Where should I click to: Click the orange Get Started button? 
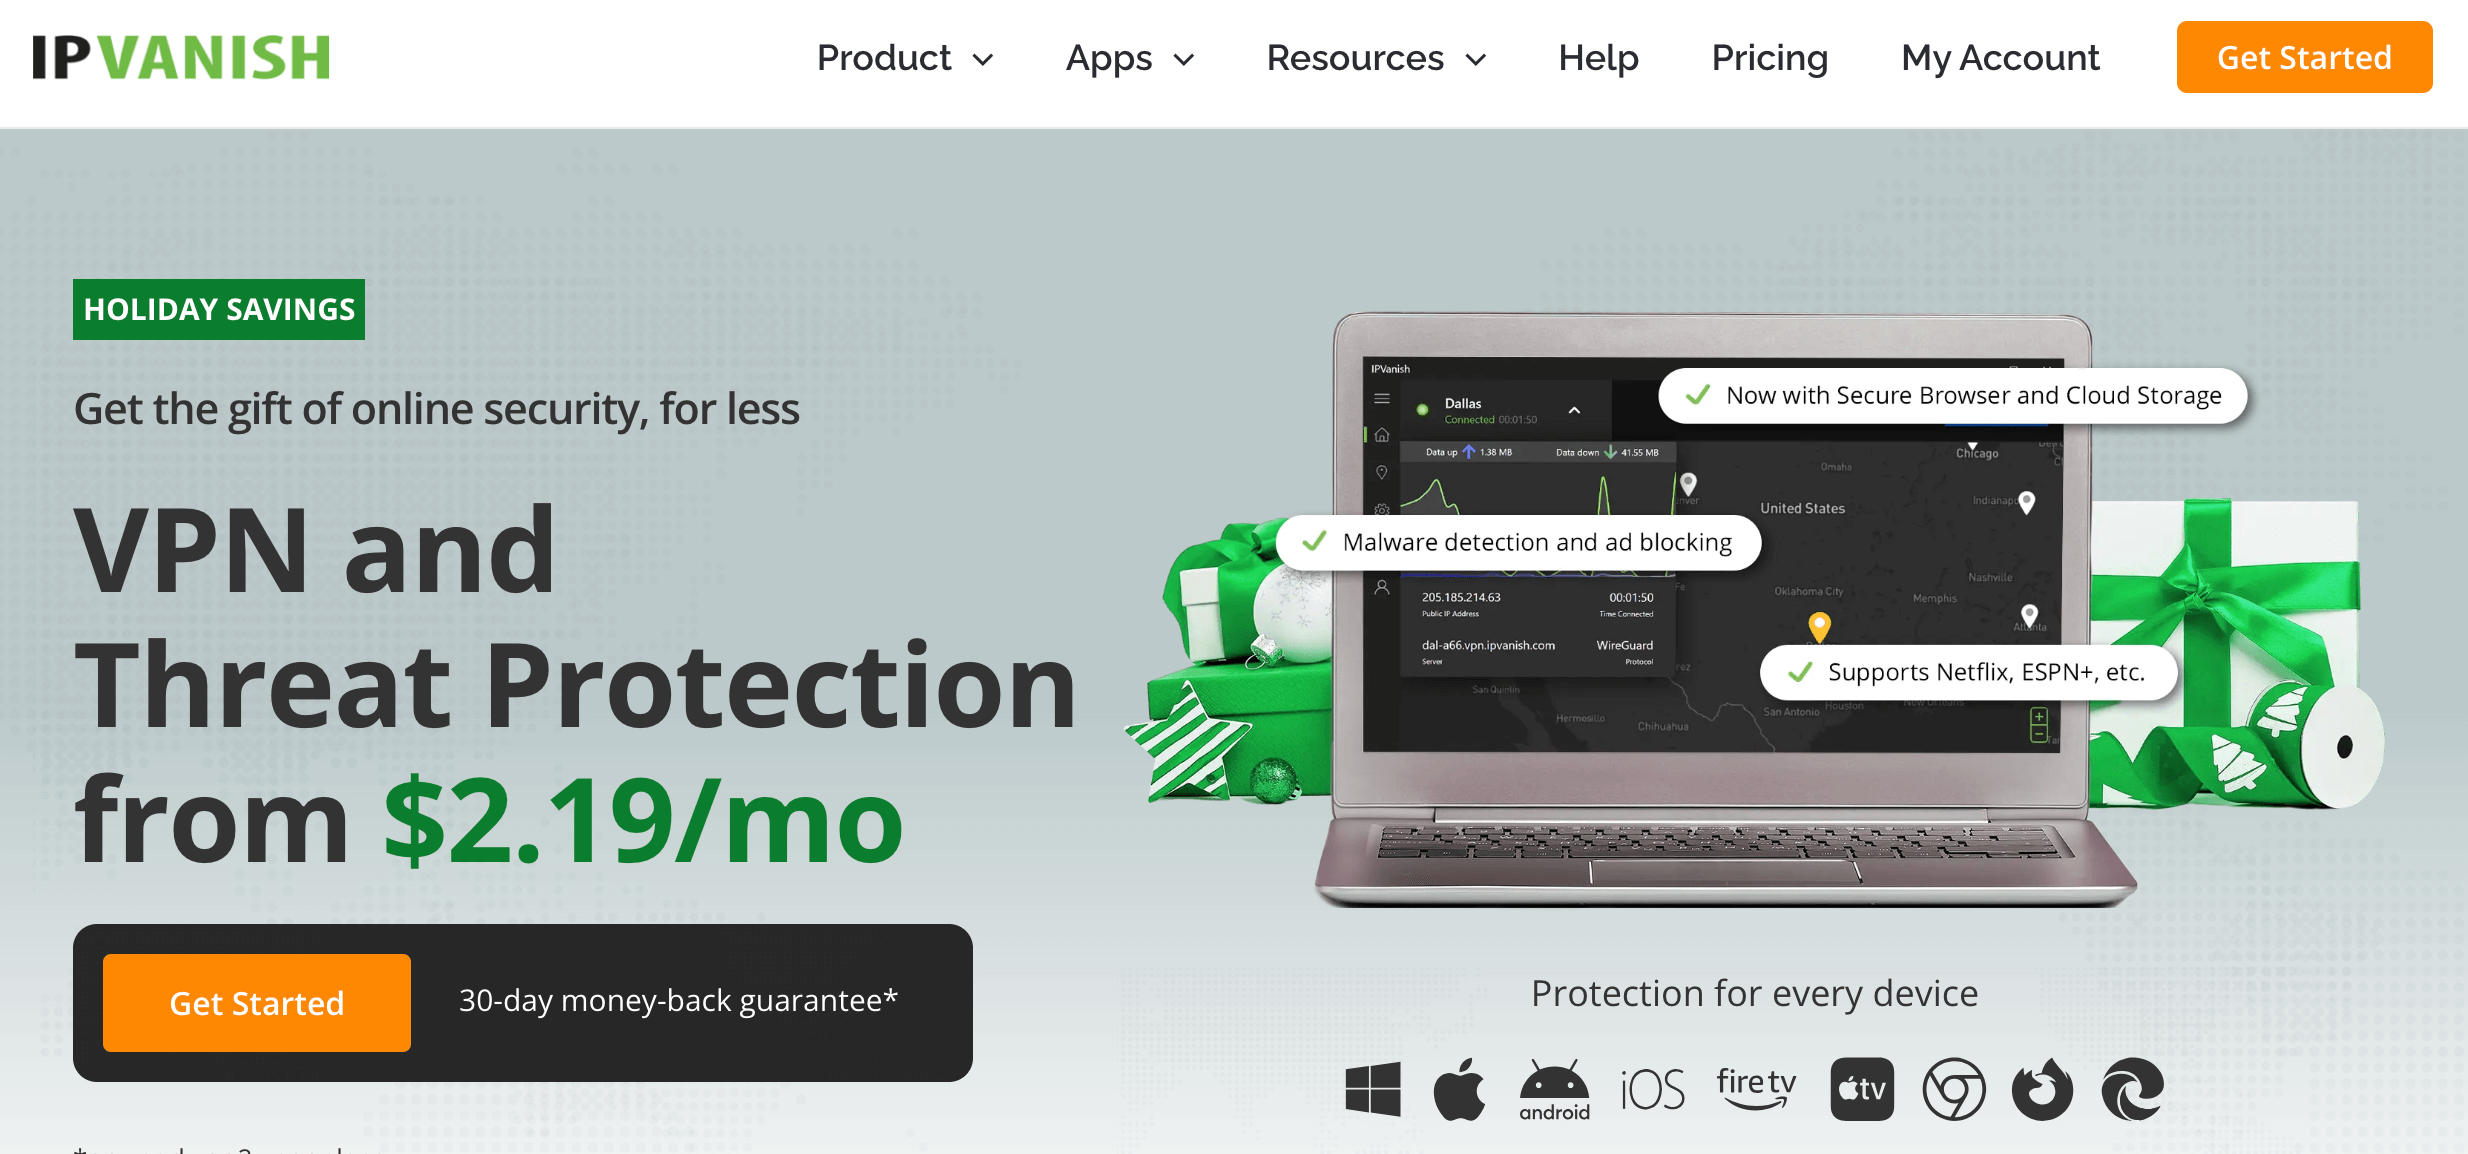[x=2304, y=58]
